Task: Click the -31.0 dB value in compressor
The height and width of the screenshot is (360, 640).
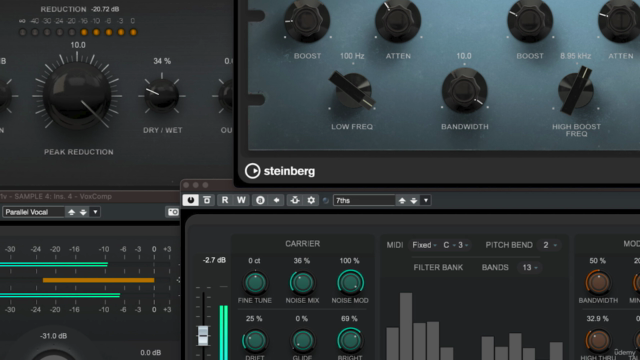Action: click(53, 336)
